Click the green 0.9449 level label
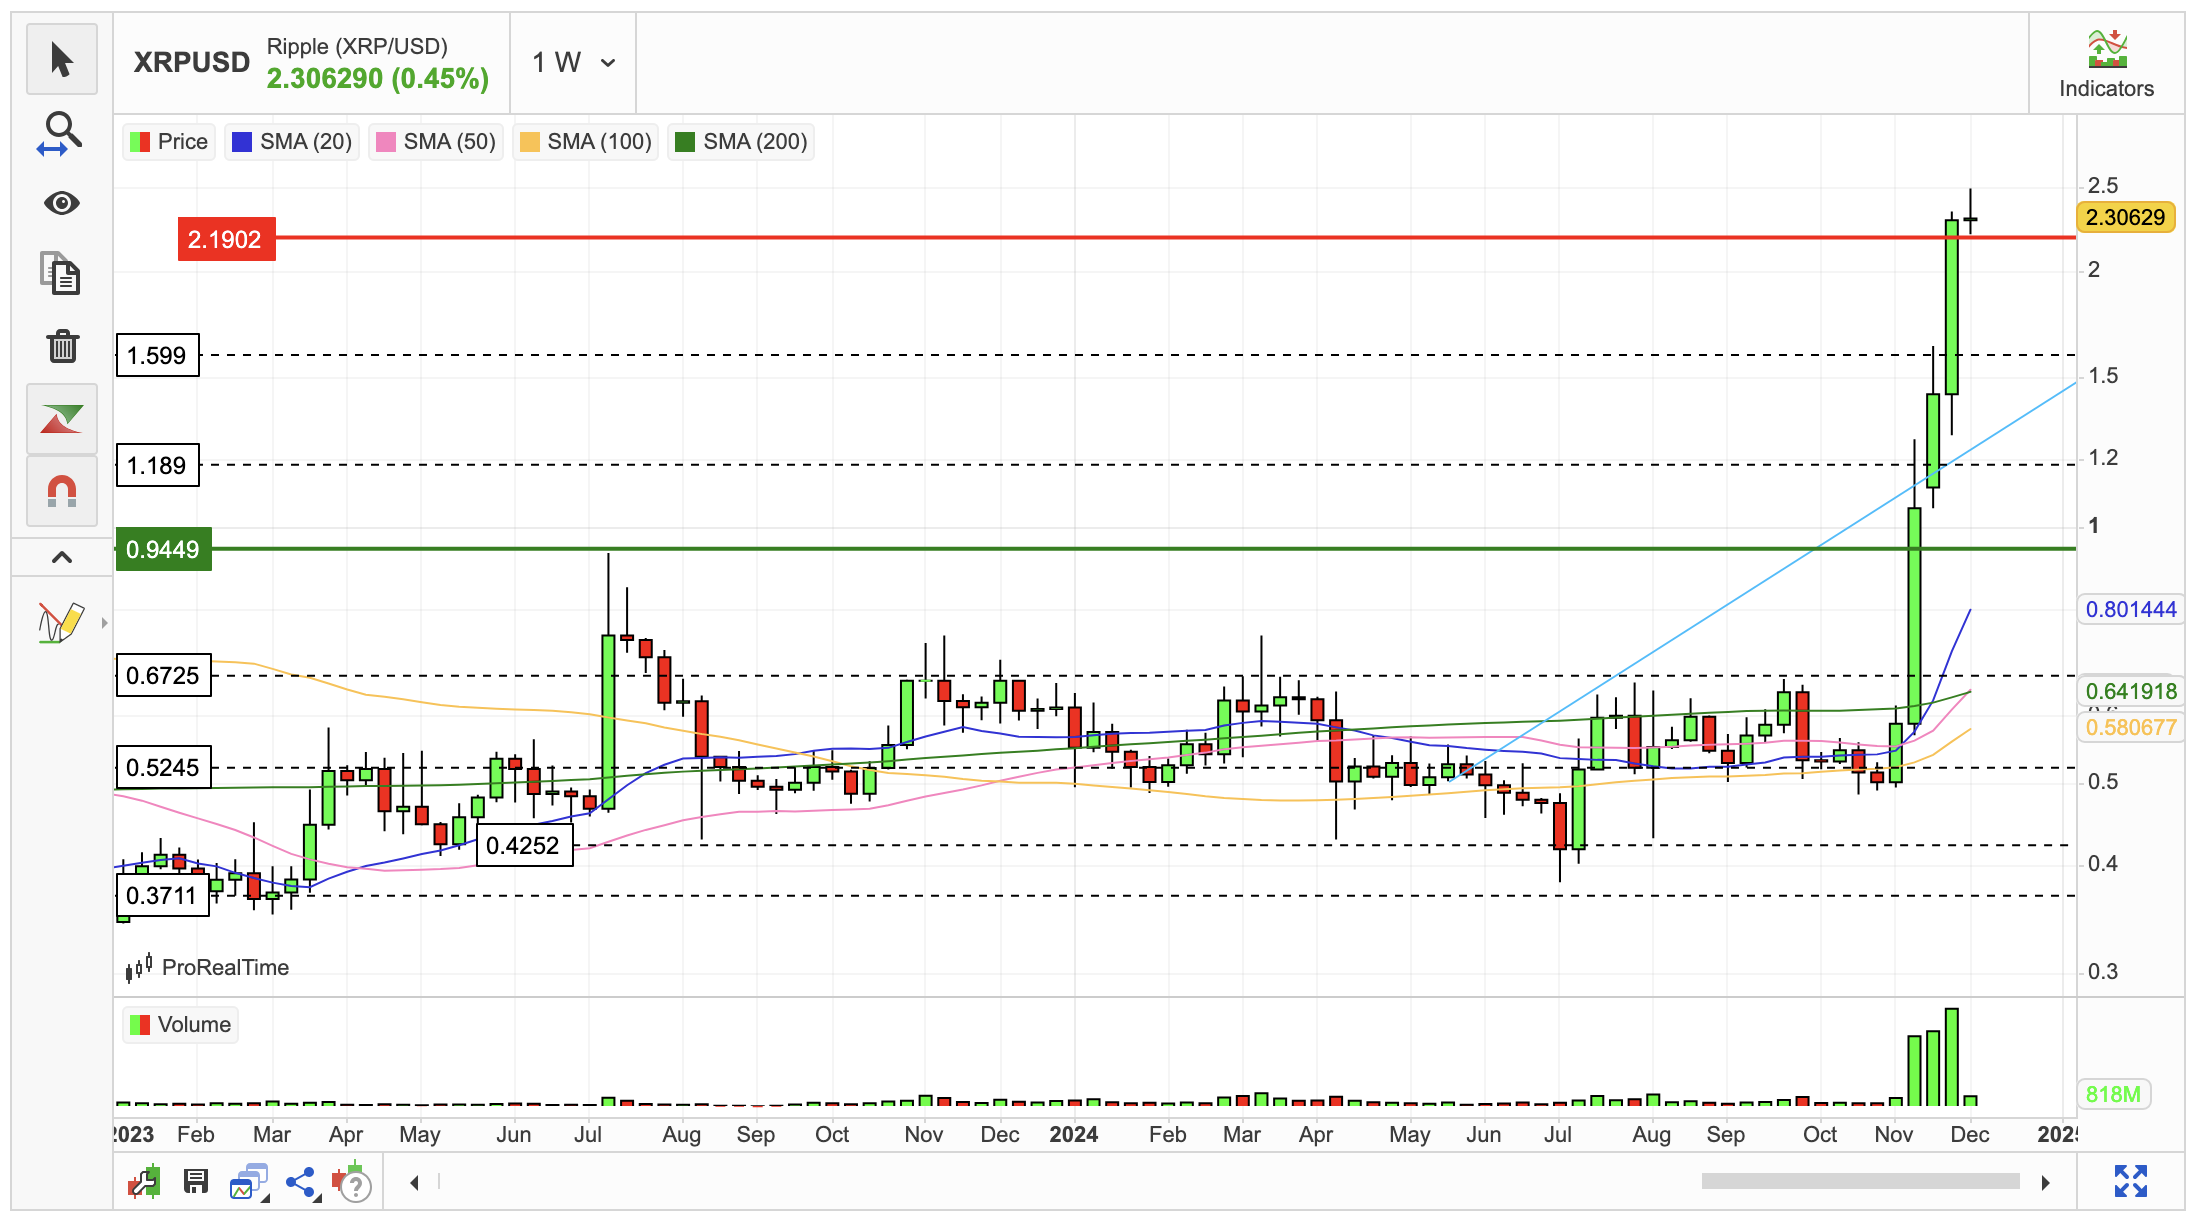This screenshot has height=1222, width=2198. click(164, 549)
